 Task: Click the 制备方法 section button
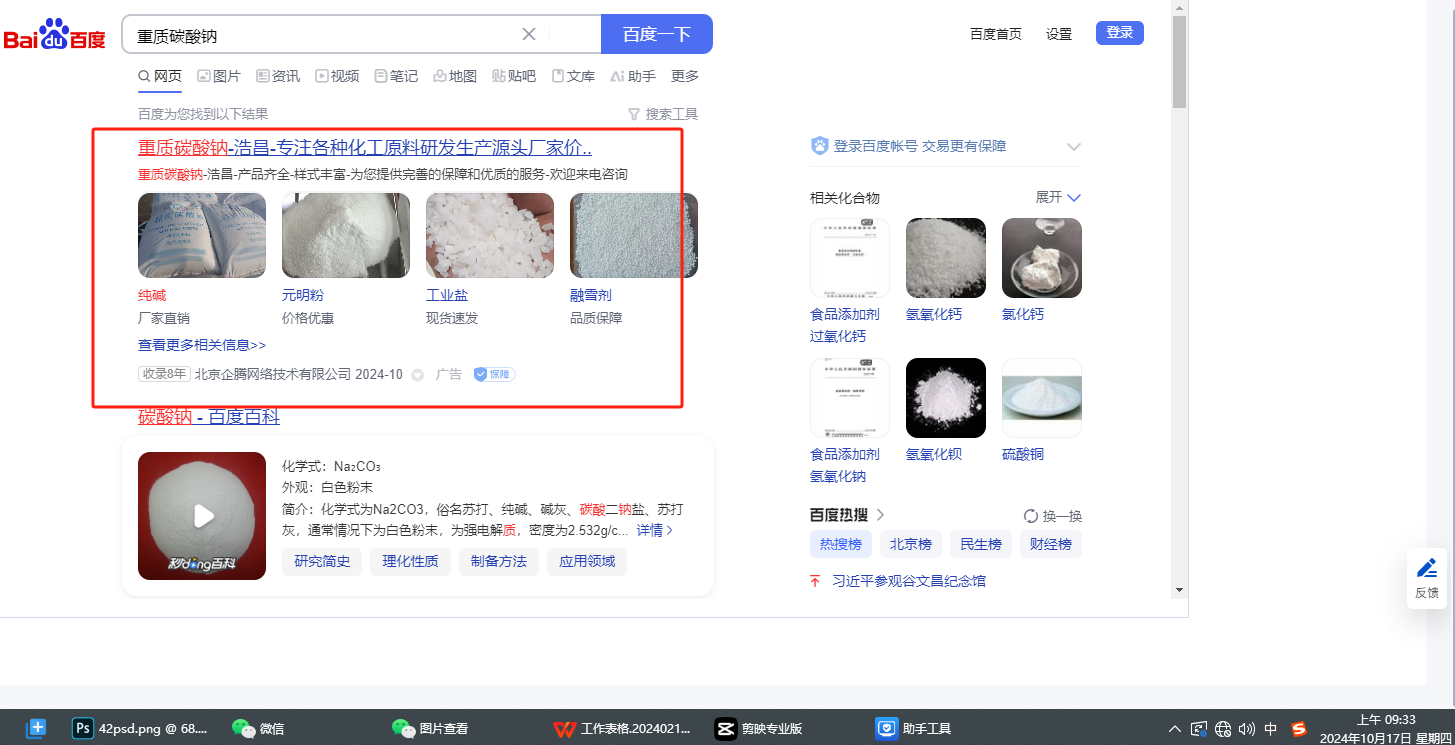point(498,561)
